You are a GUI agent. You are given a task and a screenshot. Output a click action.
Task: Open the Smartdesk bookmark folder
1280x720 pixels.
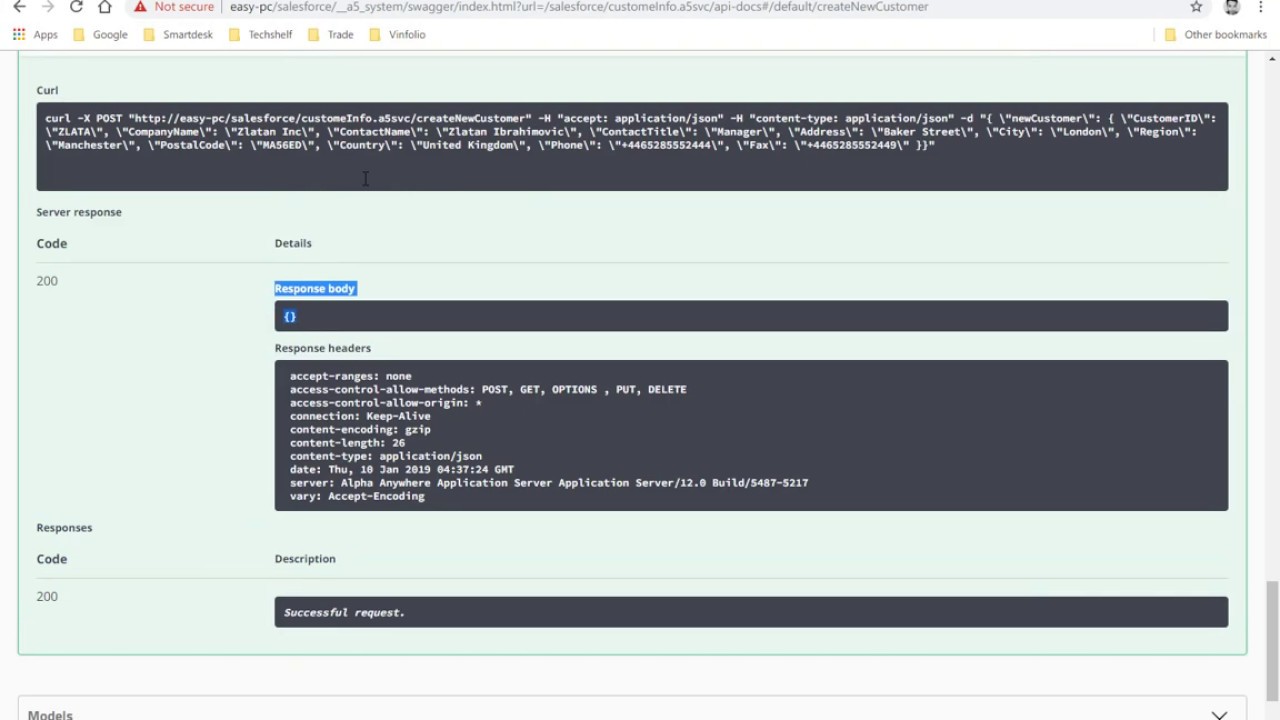point(178,34)
